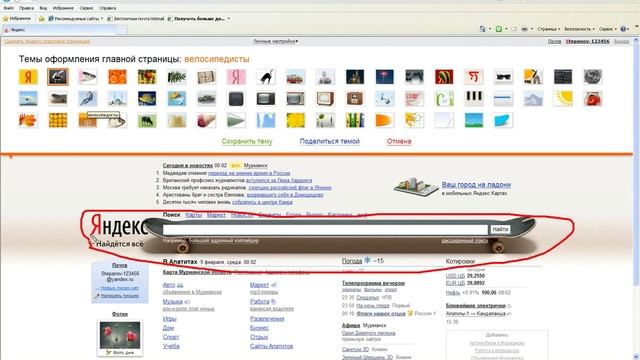This screenshot has height=360, width=640.
Task: Open Телепрограмма вечером link
Action: click(x=373, y=283)
